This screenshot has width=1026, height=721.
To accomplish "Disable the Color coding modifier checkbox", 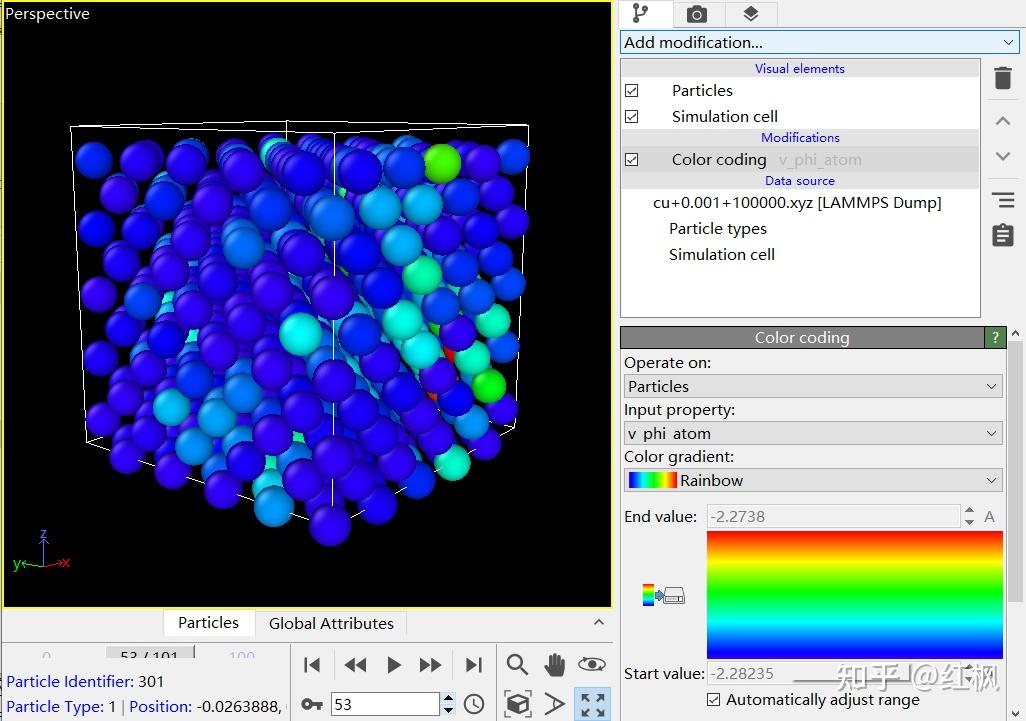I will coord(631,159).
